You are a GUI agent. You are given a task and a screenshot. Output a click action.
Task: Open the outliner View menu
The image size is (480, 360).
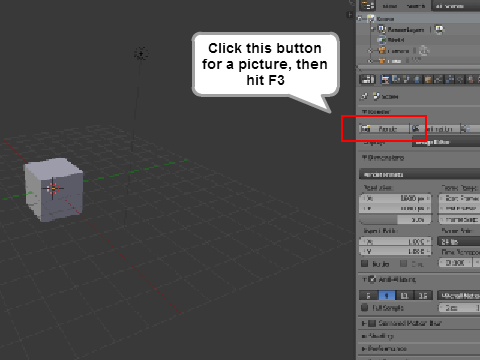coord(389,6)
